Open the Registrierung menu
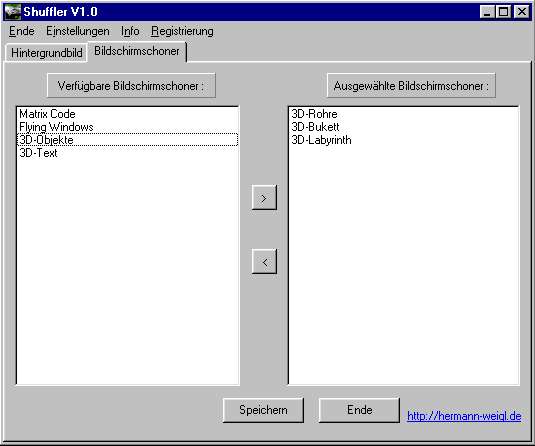This screenshot has height=446, width=535. [182, 31]
